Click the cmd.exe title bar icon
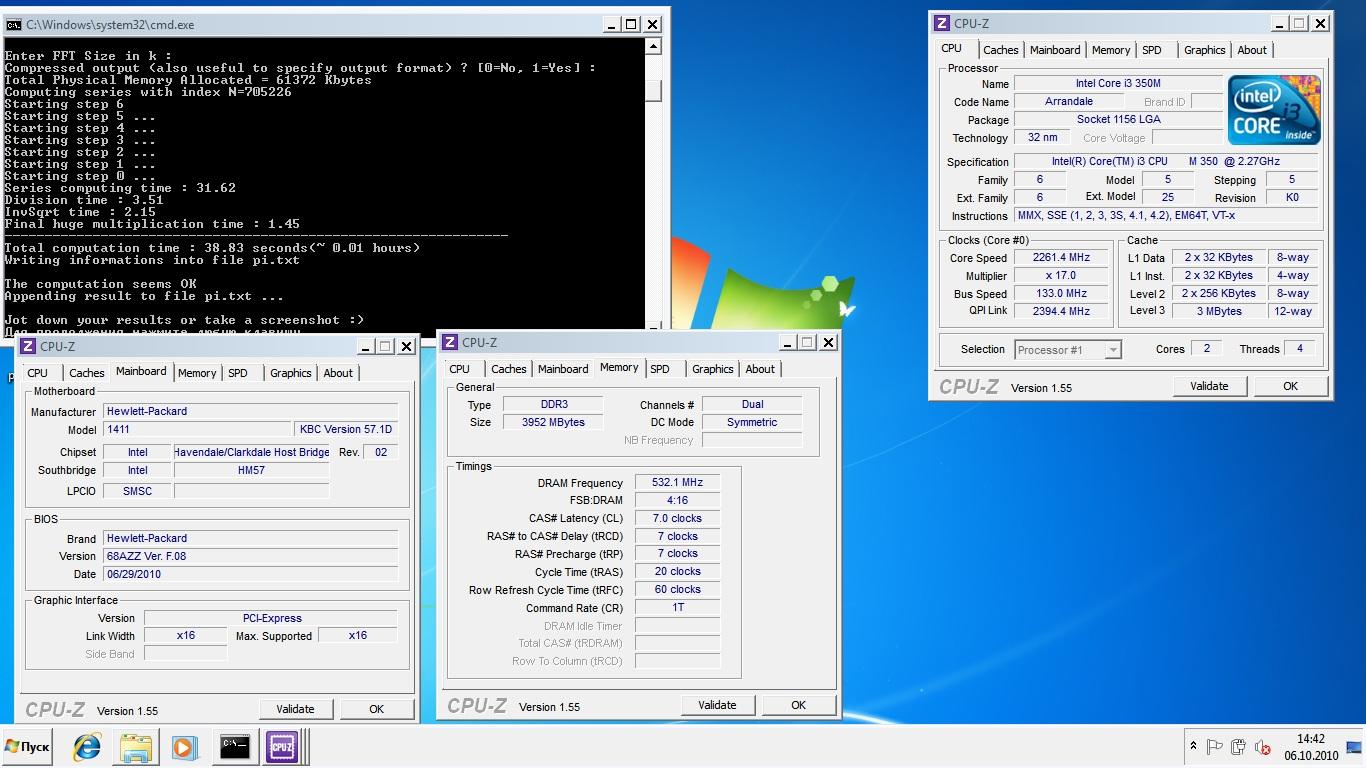Image resolution: width=1366 pixels, height=768 pixels. click(x=13, y=24)
